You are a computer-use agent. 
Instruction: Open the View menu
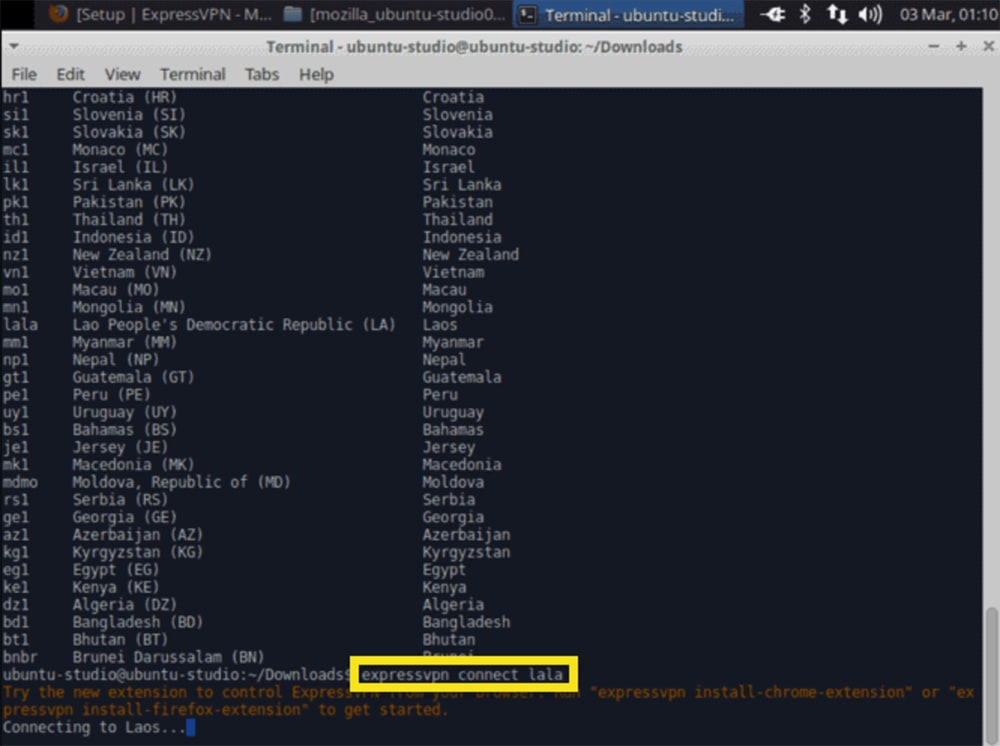[122, 75]
